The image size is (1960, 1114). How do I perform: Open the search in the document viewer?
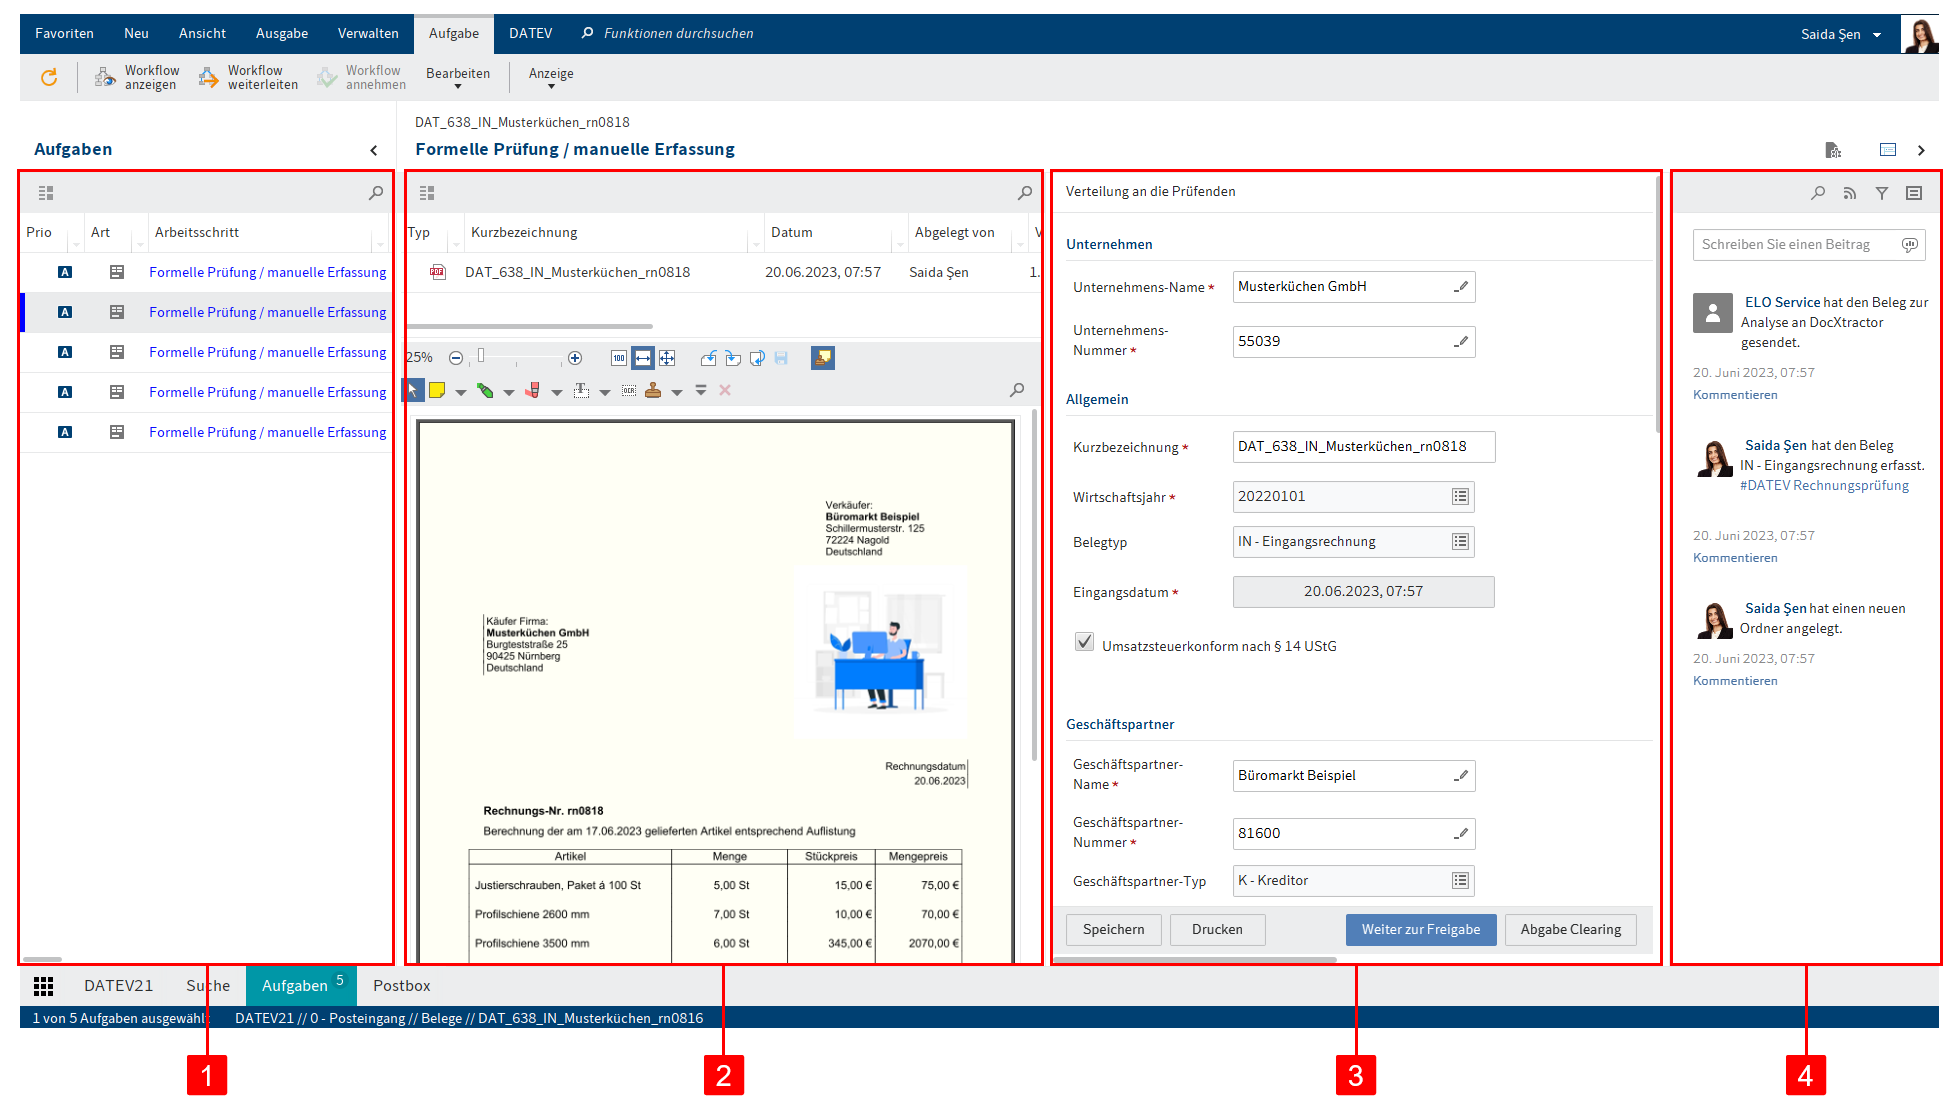(1017, 390)
